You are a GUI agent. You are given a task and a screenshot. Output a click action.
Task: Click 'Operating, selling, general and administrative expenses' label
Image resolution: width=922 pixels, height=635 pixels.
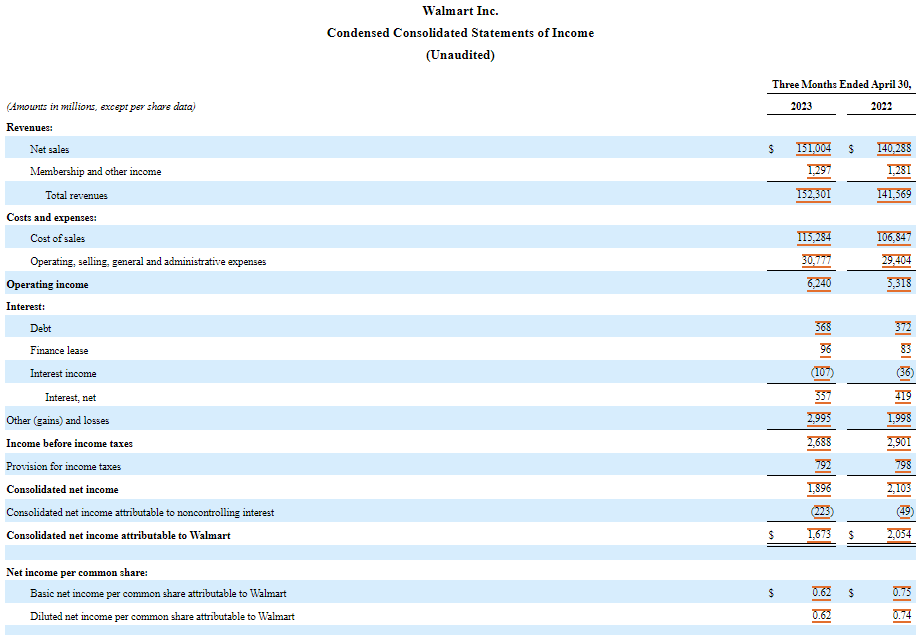click(148, 262)
